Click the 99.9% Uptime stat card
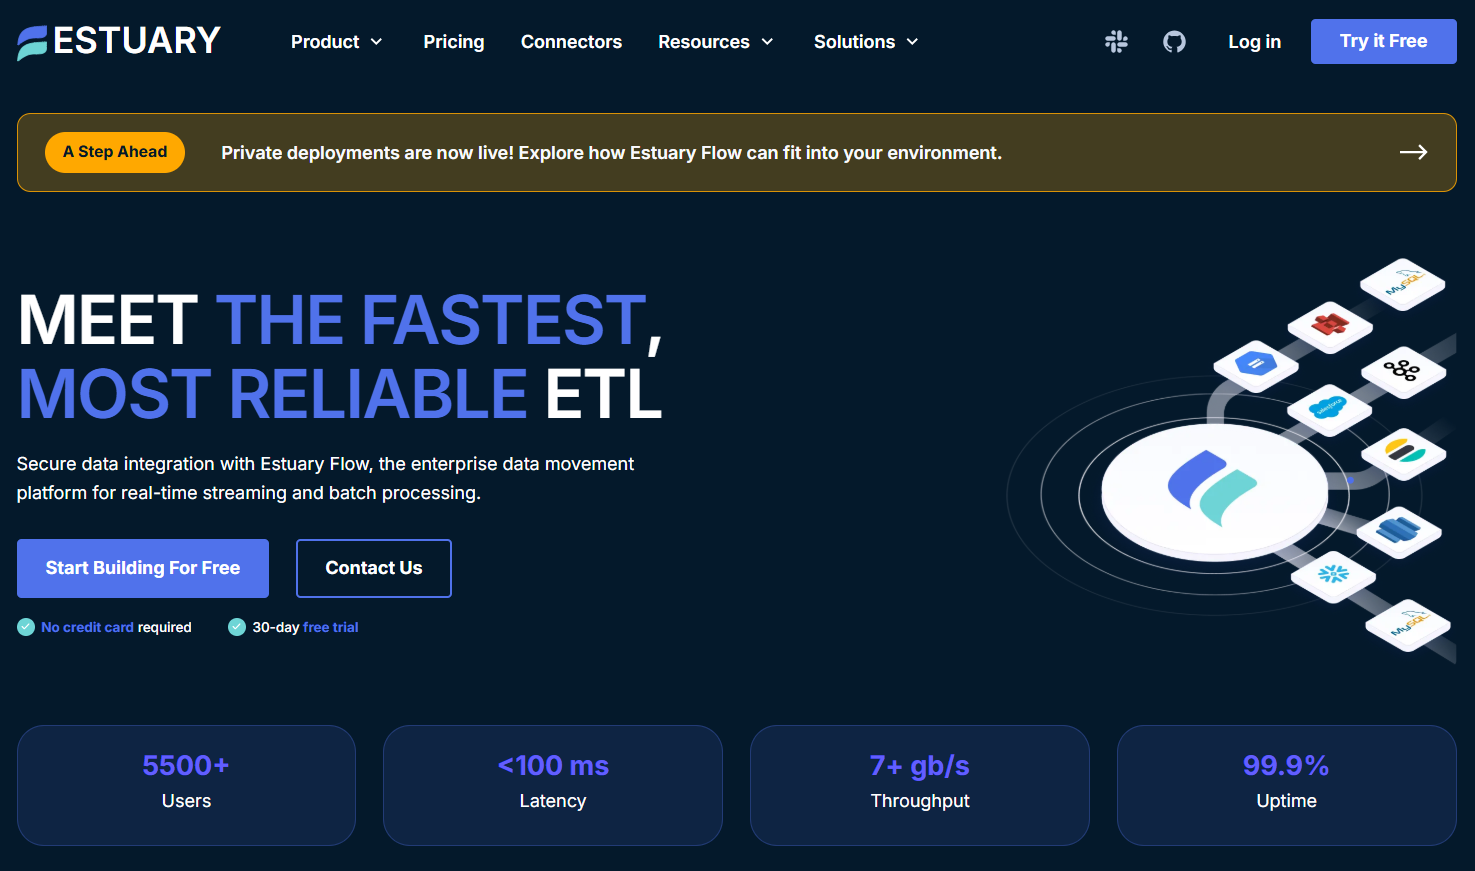 point(1287,785)
